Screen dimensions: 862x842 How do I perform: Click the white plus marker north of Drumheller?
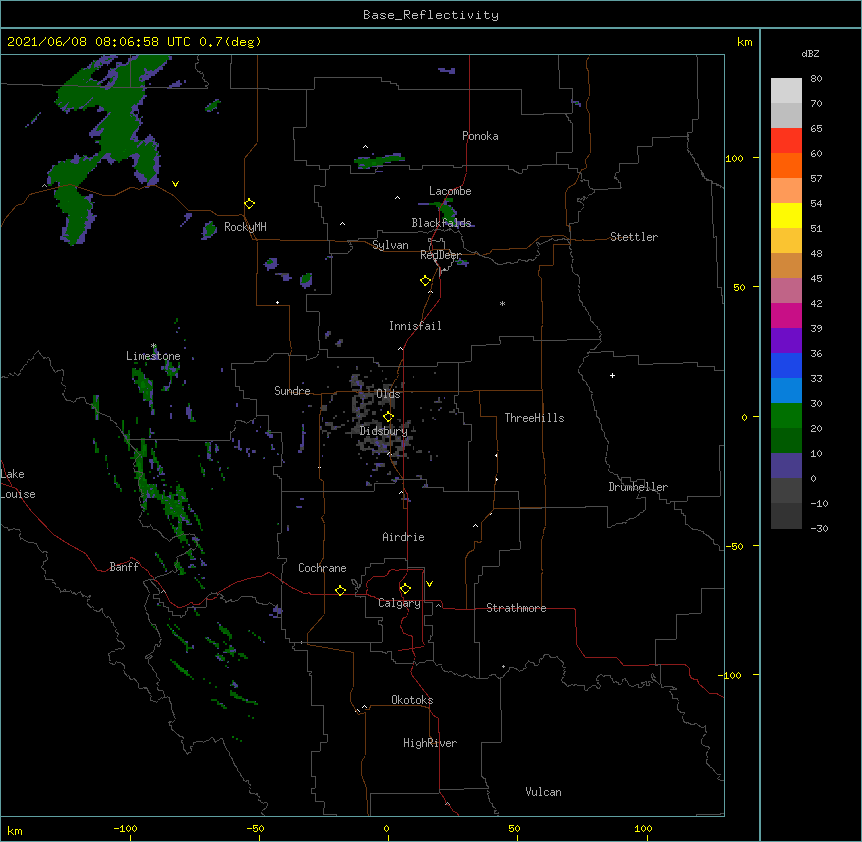pyautogui.click(x=612, y=375)
